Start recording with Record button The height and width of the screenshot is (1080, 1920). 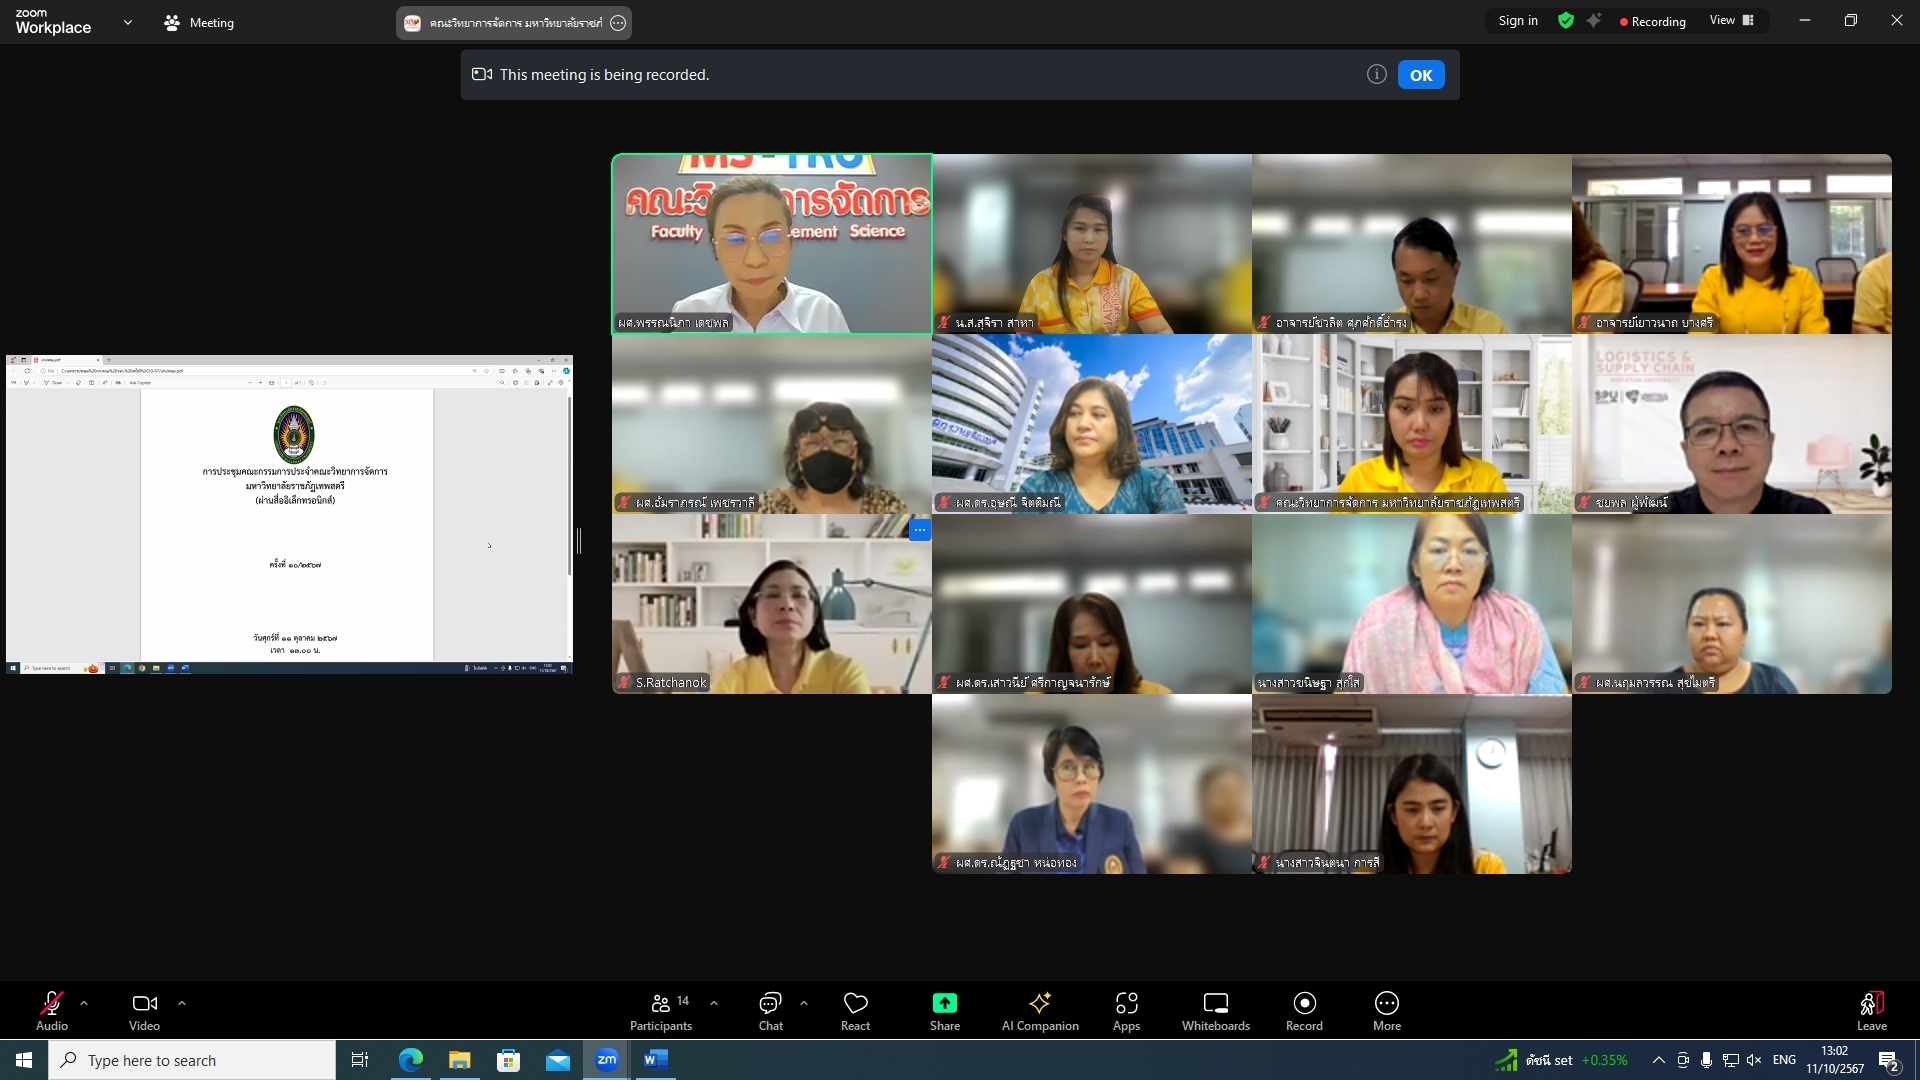1304,1010
